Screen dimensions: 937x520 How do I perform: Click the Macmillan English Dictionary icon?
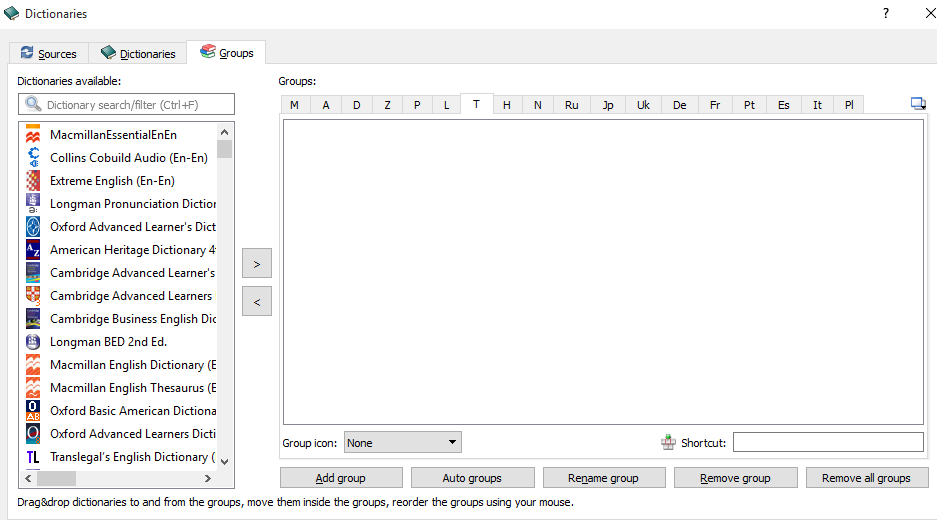point(33,365)
